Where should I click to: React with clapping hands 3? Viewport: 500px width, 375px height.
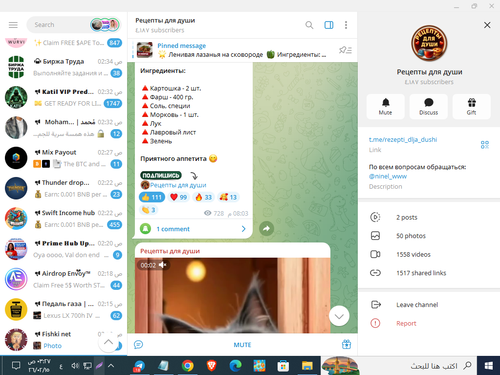pyautogui.click(x=148, y=210)
